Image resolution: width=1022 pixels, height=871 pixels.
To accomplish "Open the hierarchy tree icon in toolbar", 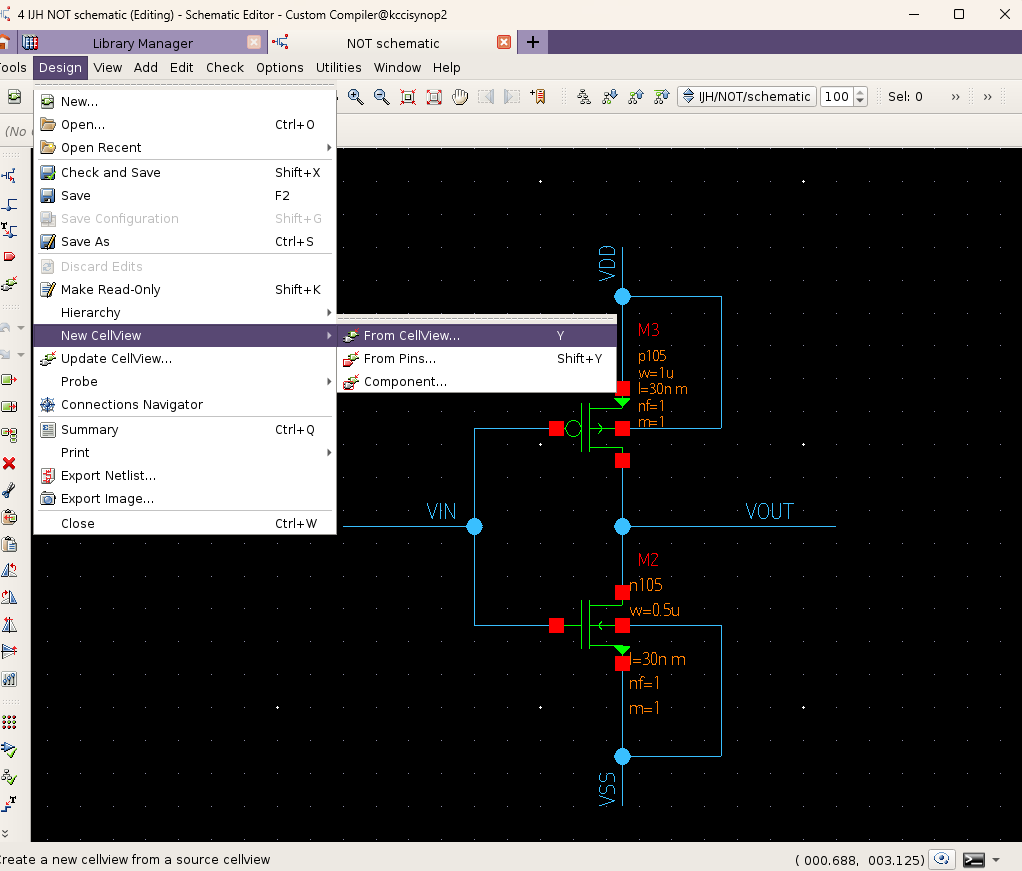I will [x=584, y=97].
